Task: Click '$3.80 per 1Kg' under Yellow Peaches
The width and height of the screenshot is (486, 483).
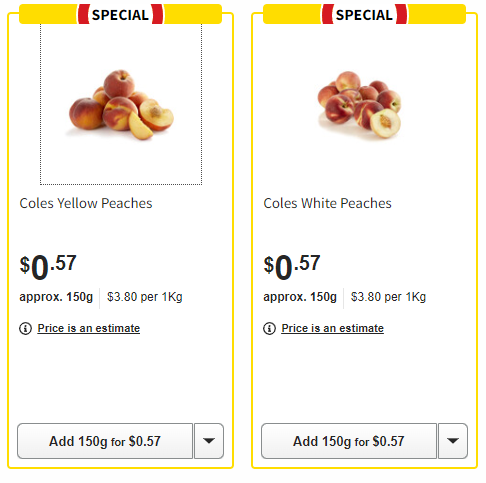Action: (145, 297)
